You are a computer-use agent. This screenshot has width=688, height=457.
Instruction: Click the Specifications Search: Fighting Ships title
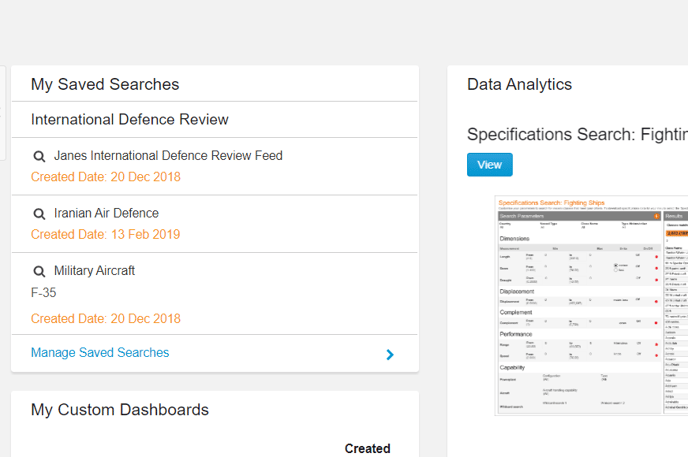[577, 134]
